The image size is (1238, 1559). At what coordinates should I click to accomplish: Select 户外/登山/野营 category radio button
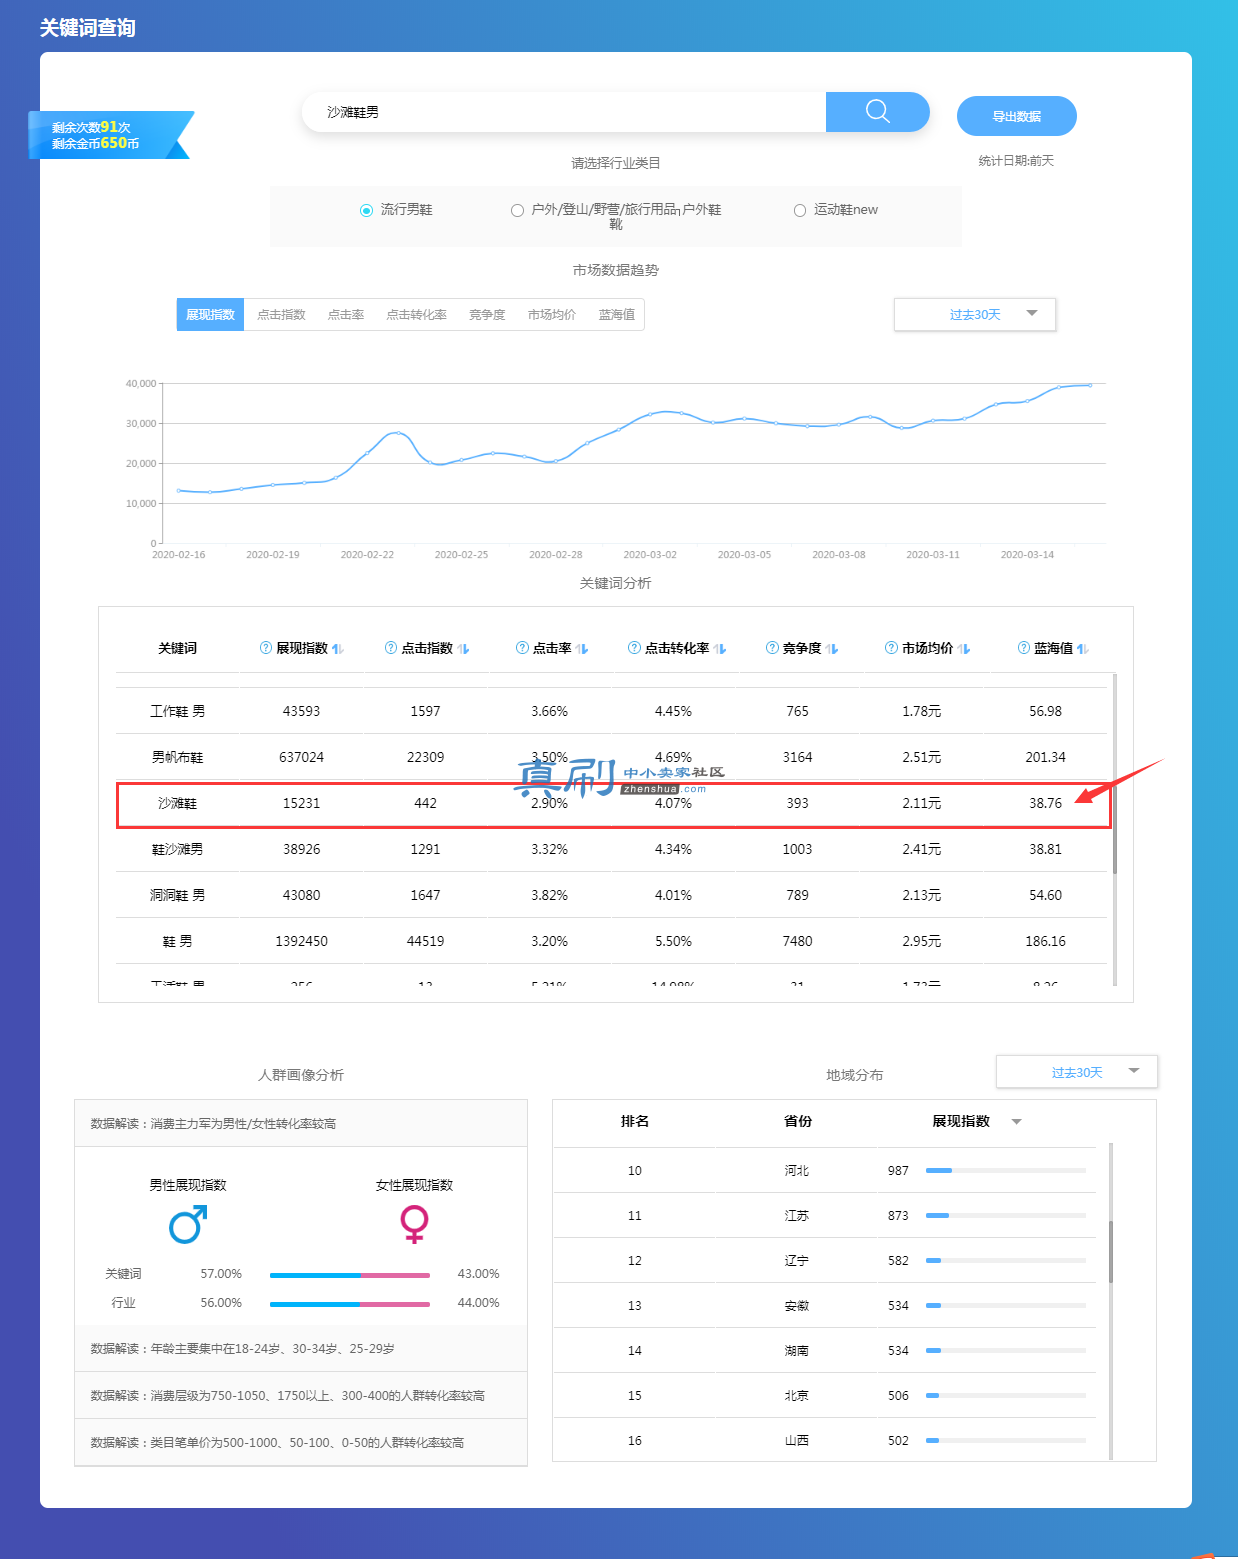point(517,210)
